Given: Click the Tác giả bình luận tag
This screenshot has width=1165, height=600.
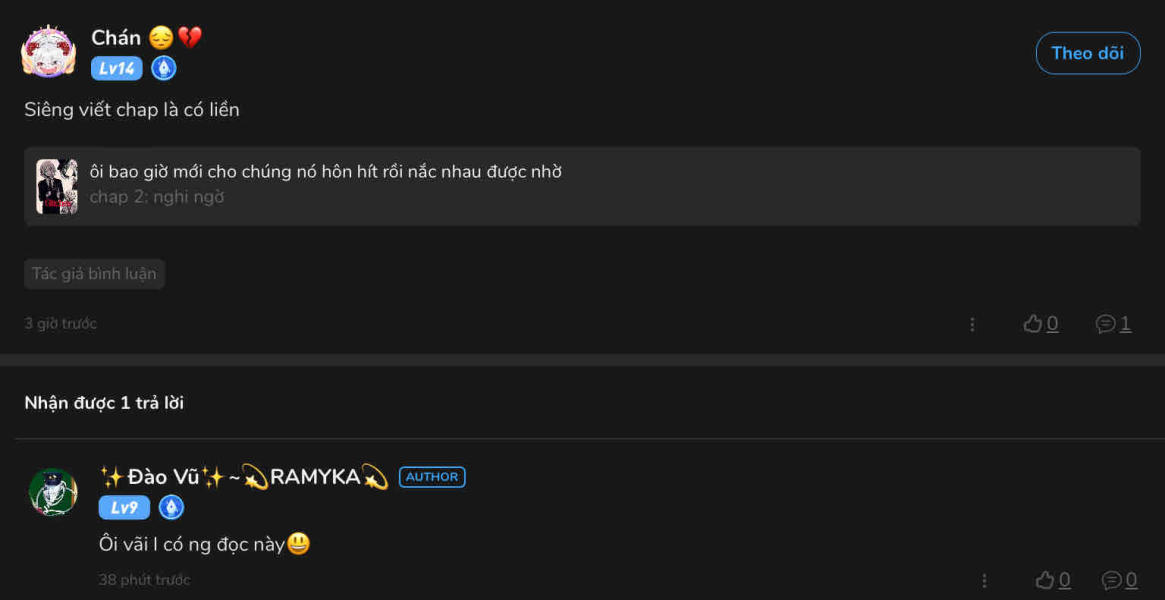Looking at the screenshot, I should coord(94,274).
